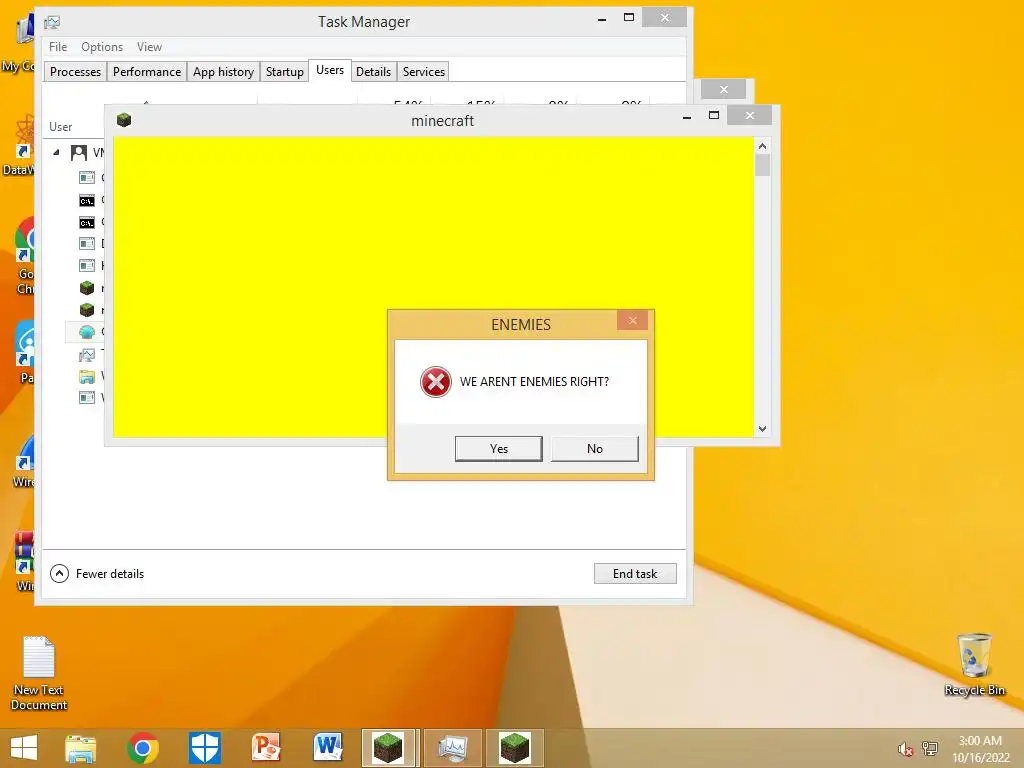Click End task in Task Manager
1024x768 pixels.
[x=635, y=573]
